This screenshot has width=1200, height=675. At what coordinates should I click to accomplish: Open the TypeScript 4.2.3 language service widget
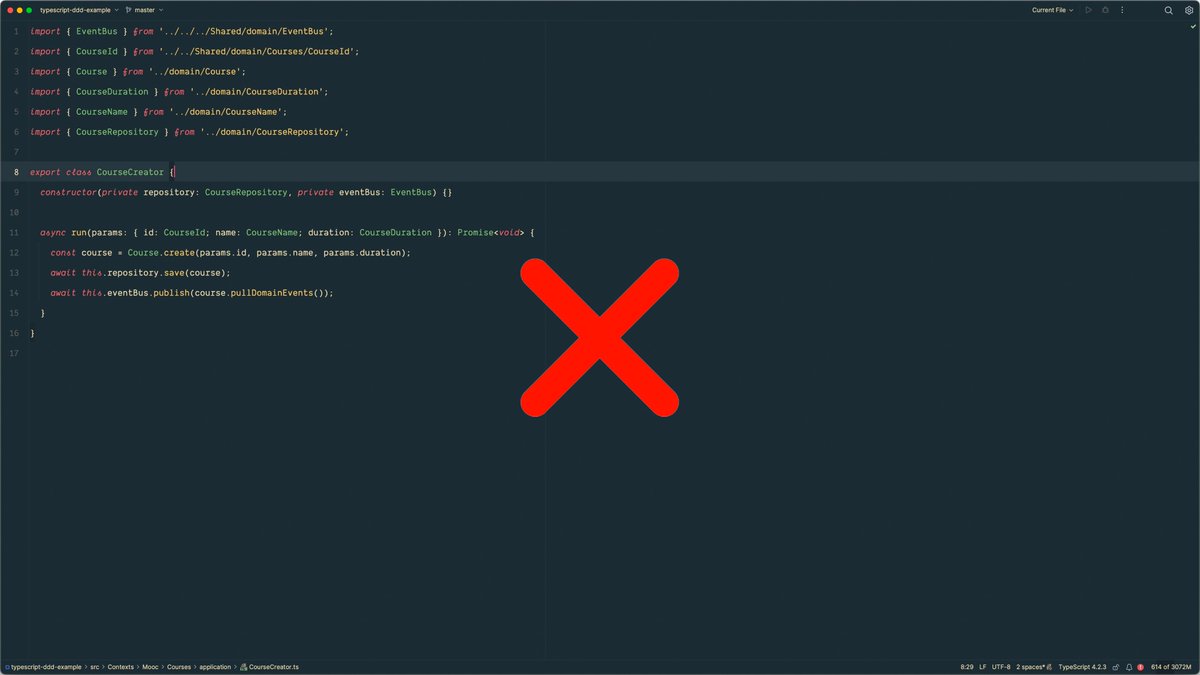tap(1082, 666)
